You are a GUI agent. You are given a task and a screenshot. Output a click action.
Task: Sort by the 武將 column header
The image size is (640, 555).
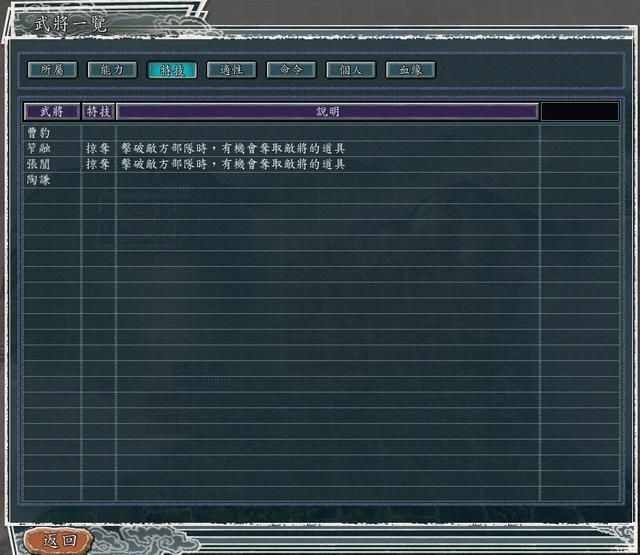[x=52, y=111]
